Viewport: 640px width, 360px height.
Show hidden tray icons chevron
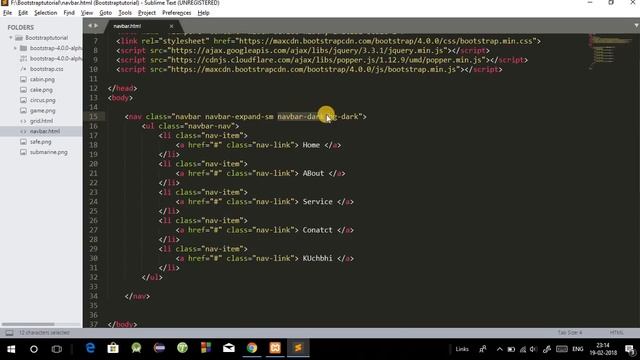click(x=500, y=349)
